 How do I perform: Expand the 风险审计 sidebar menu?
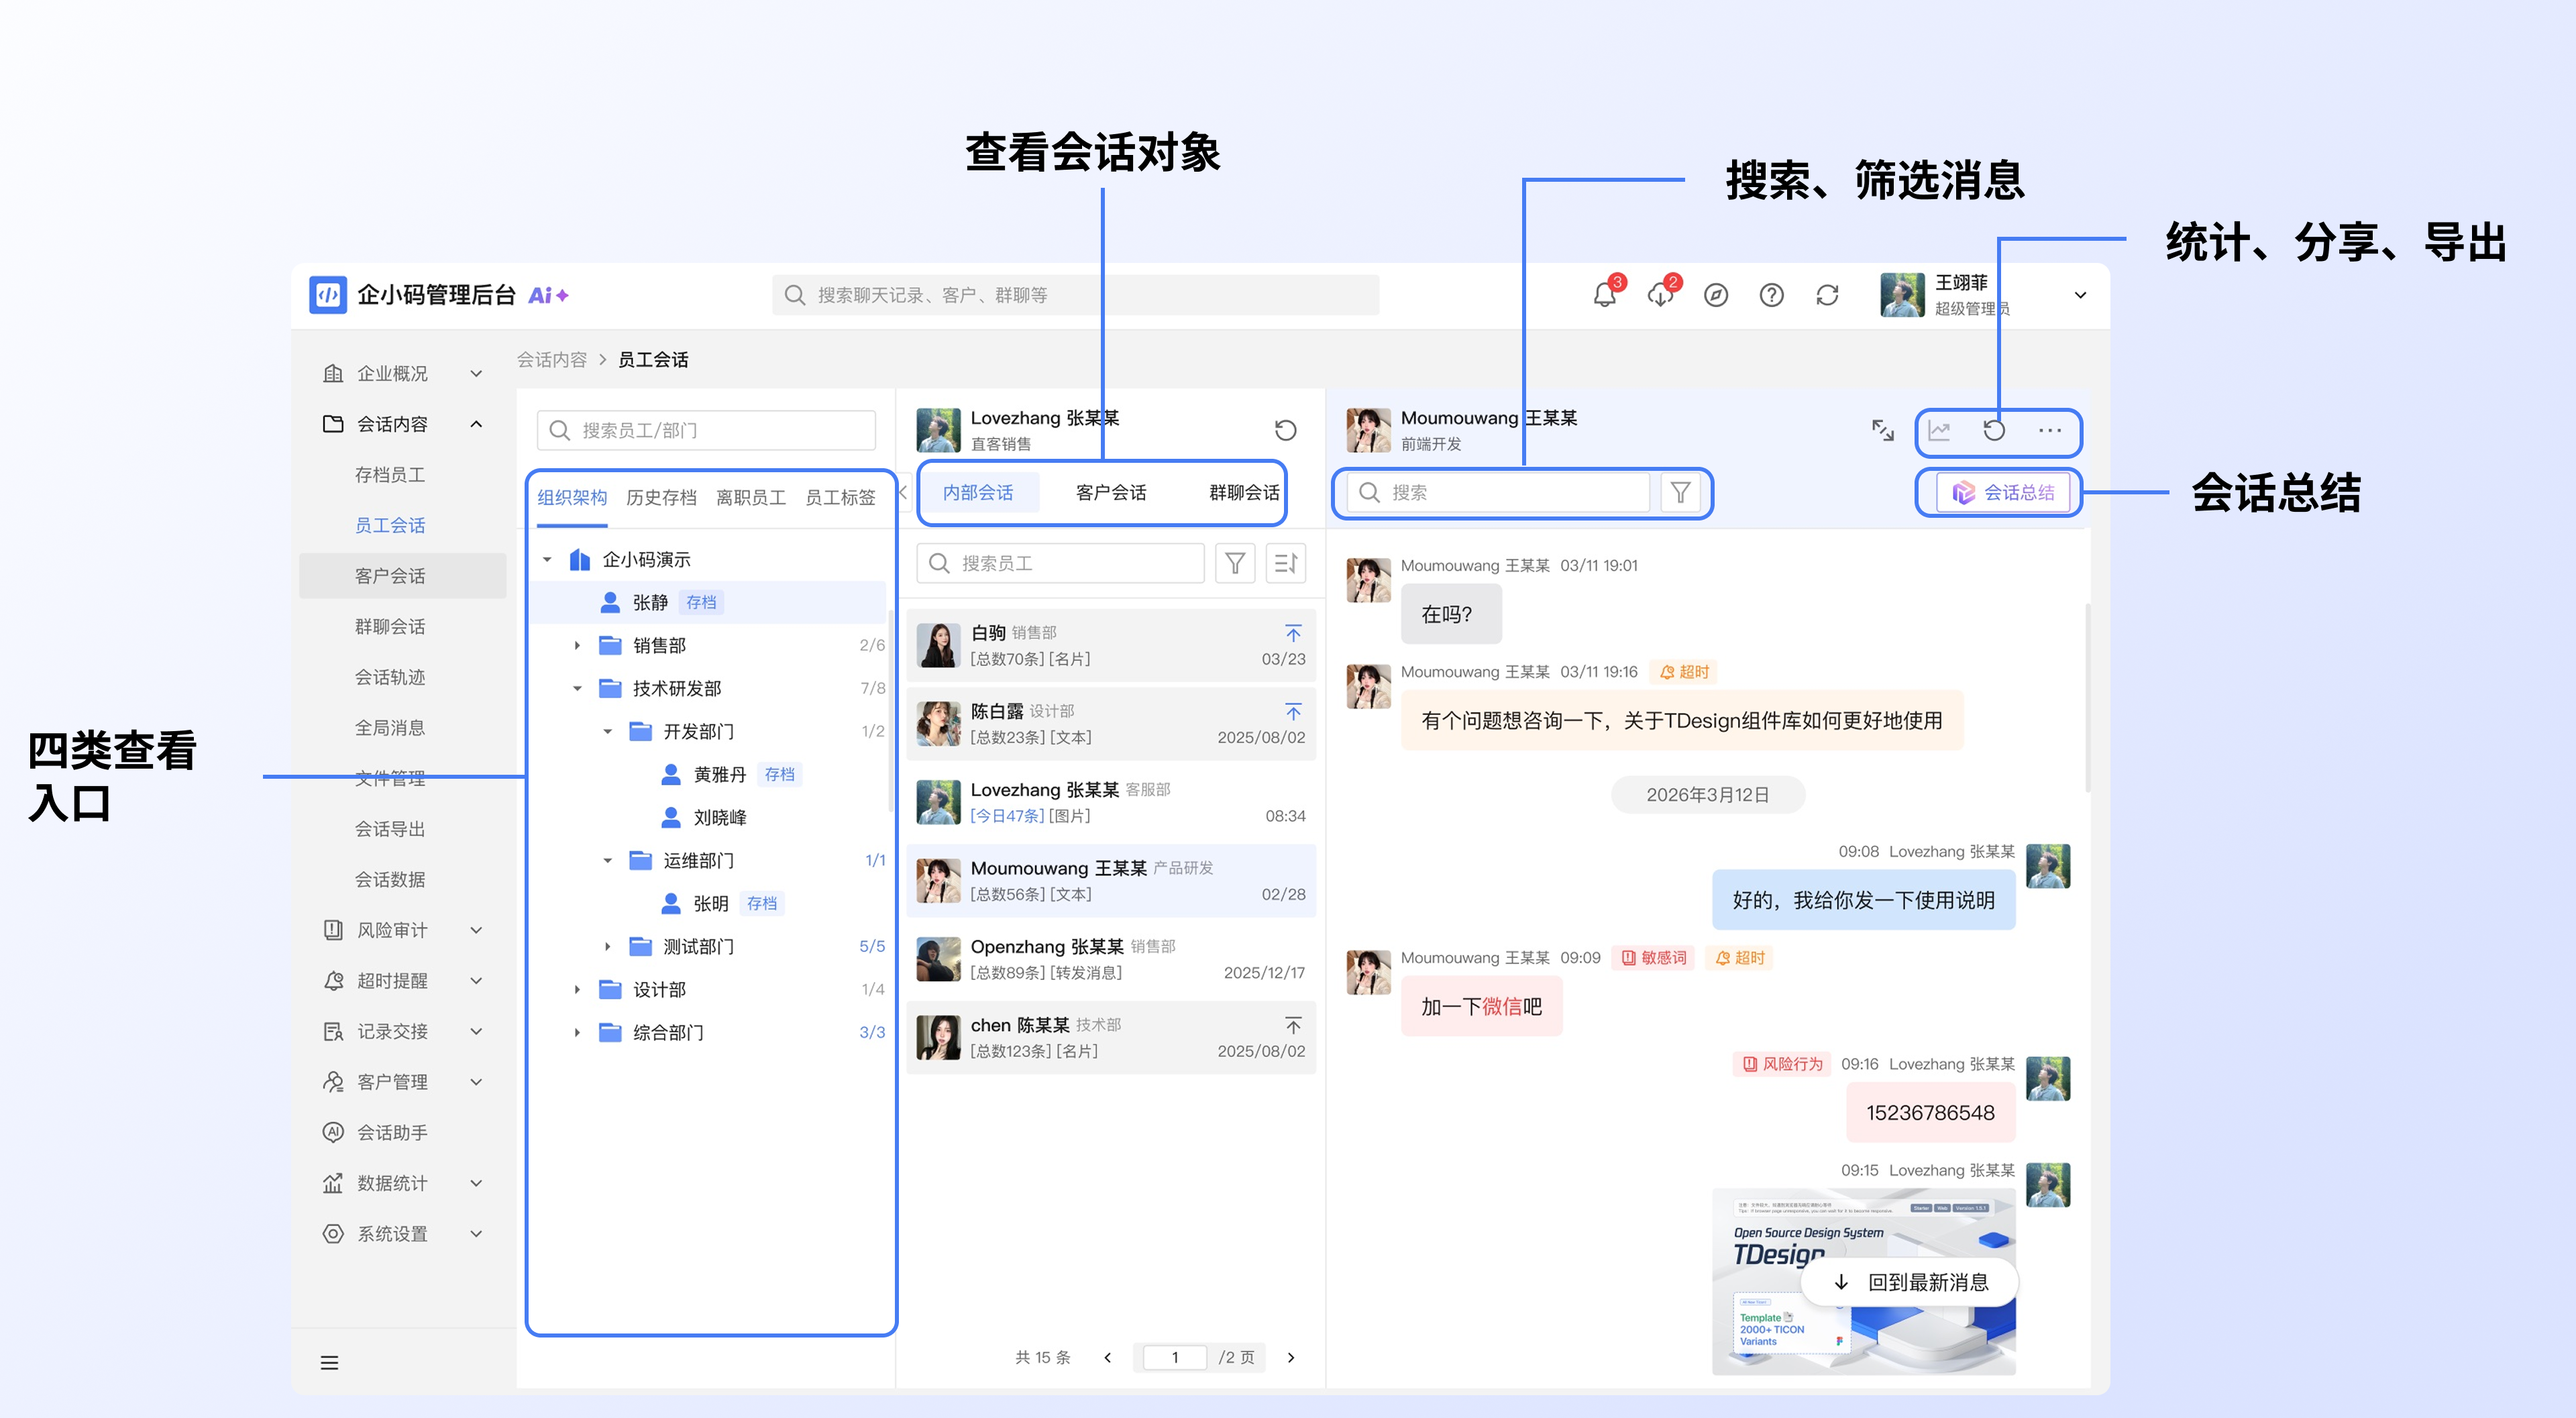point(476,930)
